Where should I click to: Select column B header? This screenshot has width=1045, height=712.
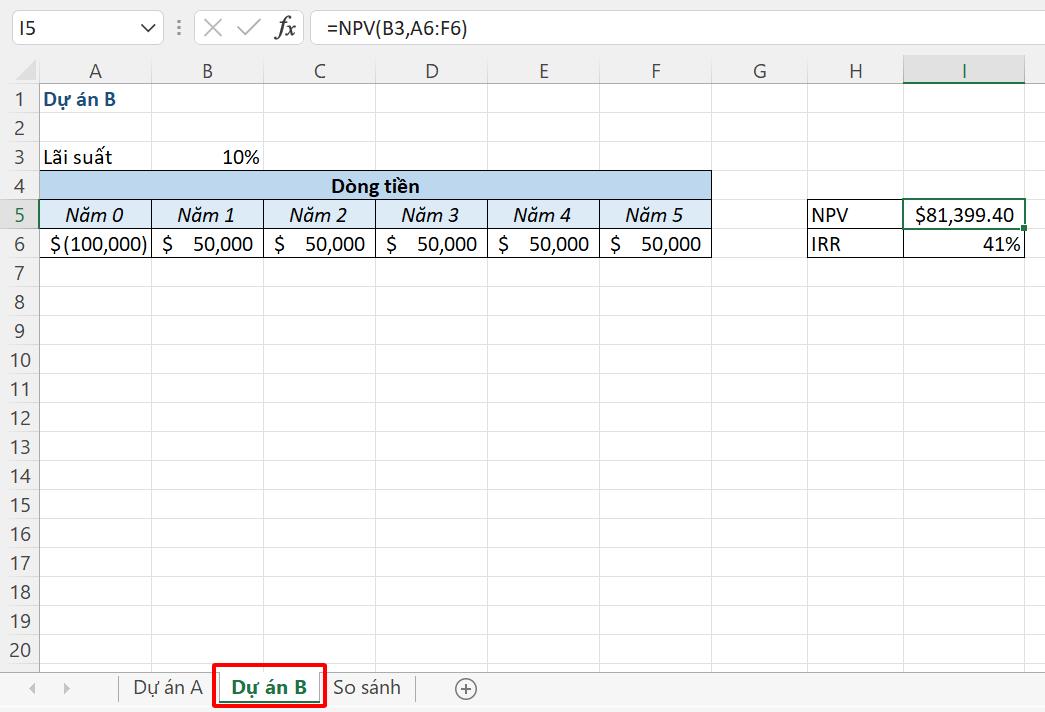pyautogui.click(x=207, y=71)
